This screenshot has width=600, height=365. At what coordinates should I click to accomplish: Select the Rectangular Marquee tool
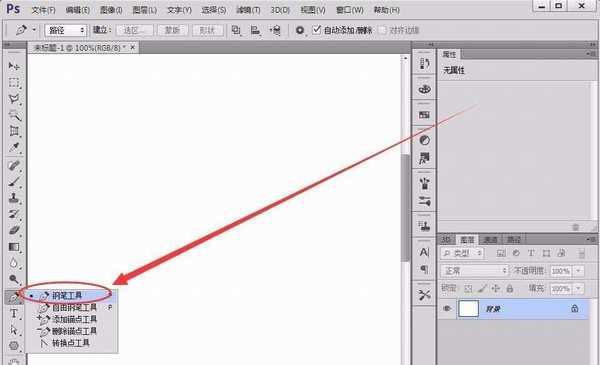coord(14,83)
